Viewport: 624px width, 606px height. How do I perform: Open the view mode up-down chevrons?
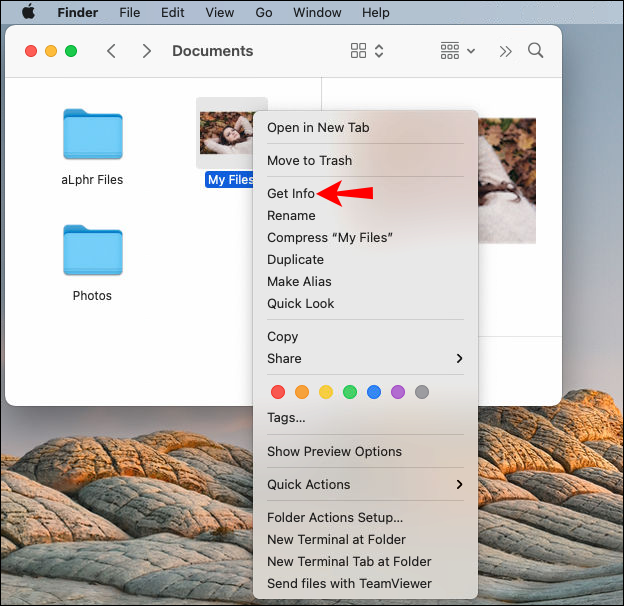(379, 51)
